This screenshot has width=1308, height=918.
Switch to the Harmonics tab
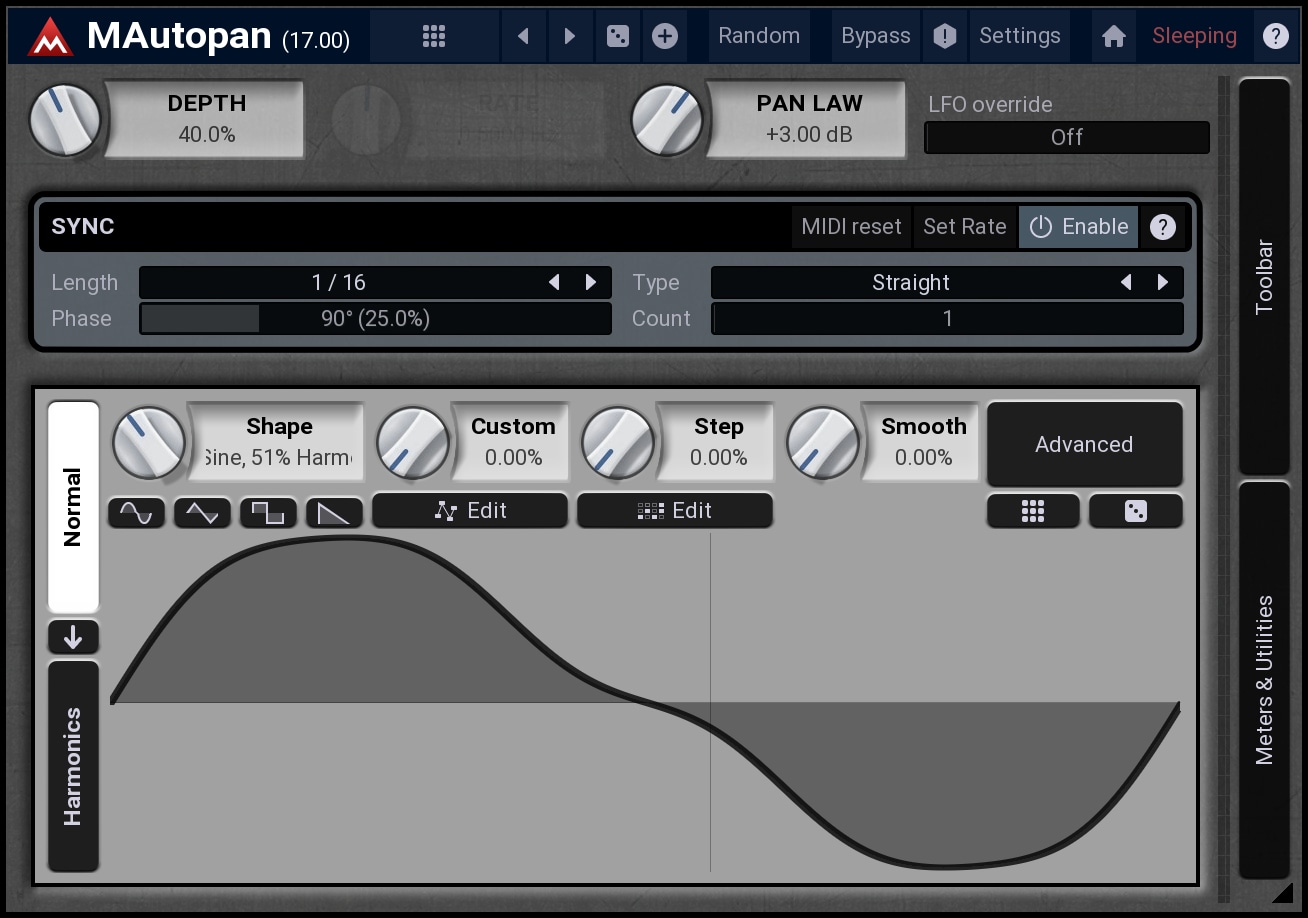[73, 766]
